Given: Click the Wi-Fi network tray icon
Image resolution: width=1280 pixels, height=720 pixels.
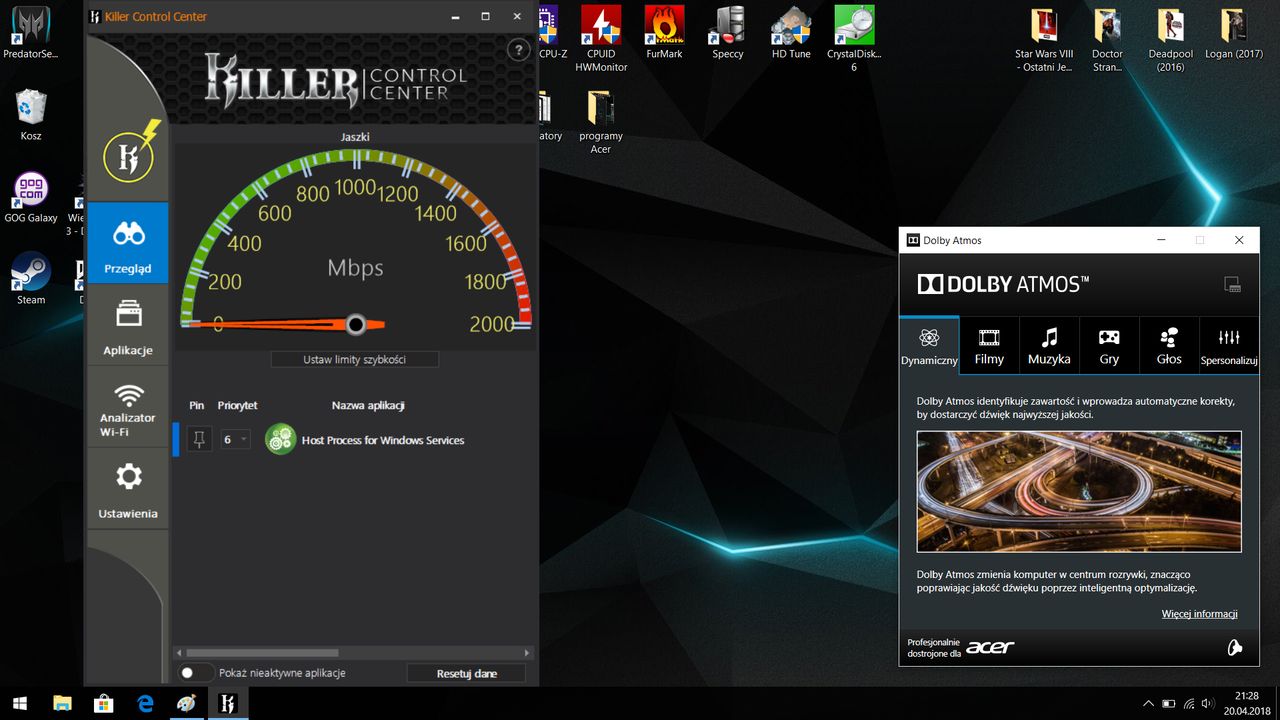Looking at the screenshot, I should click(1188, 704).
